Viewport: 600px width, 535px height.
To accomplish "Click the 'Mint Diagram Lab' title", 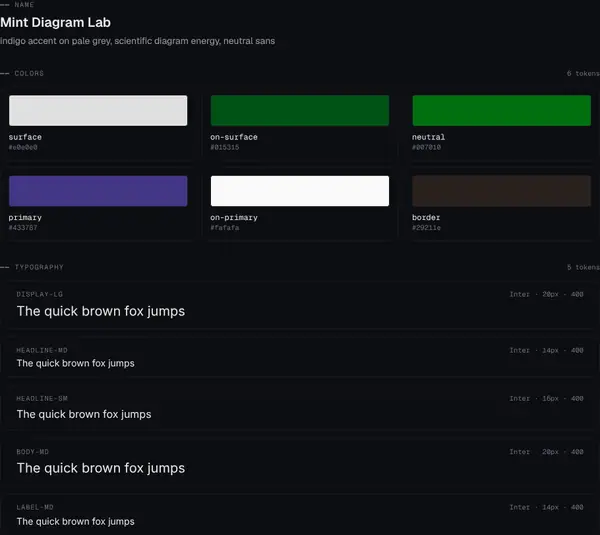I will click(x=55, y=23).
